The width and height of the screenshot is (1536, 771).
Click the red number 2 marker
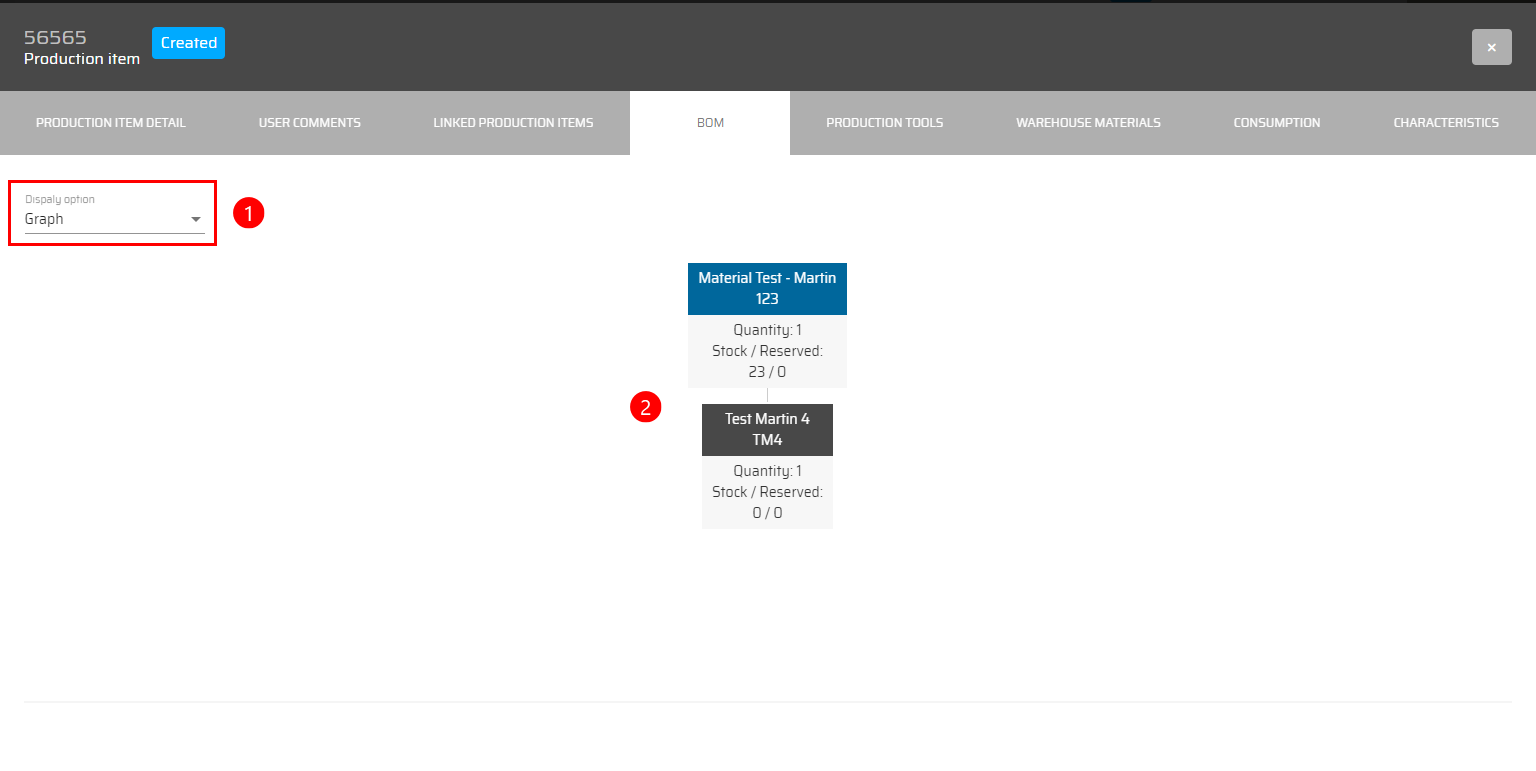645,407
